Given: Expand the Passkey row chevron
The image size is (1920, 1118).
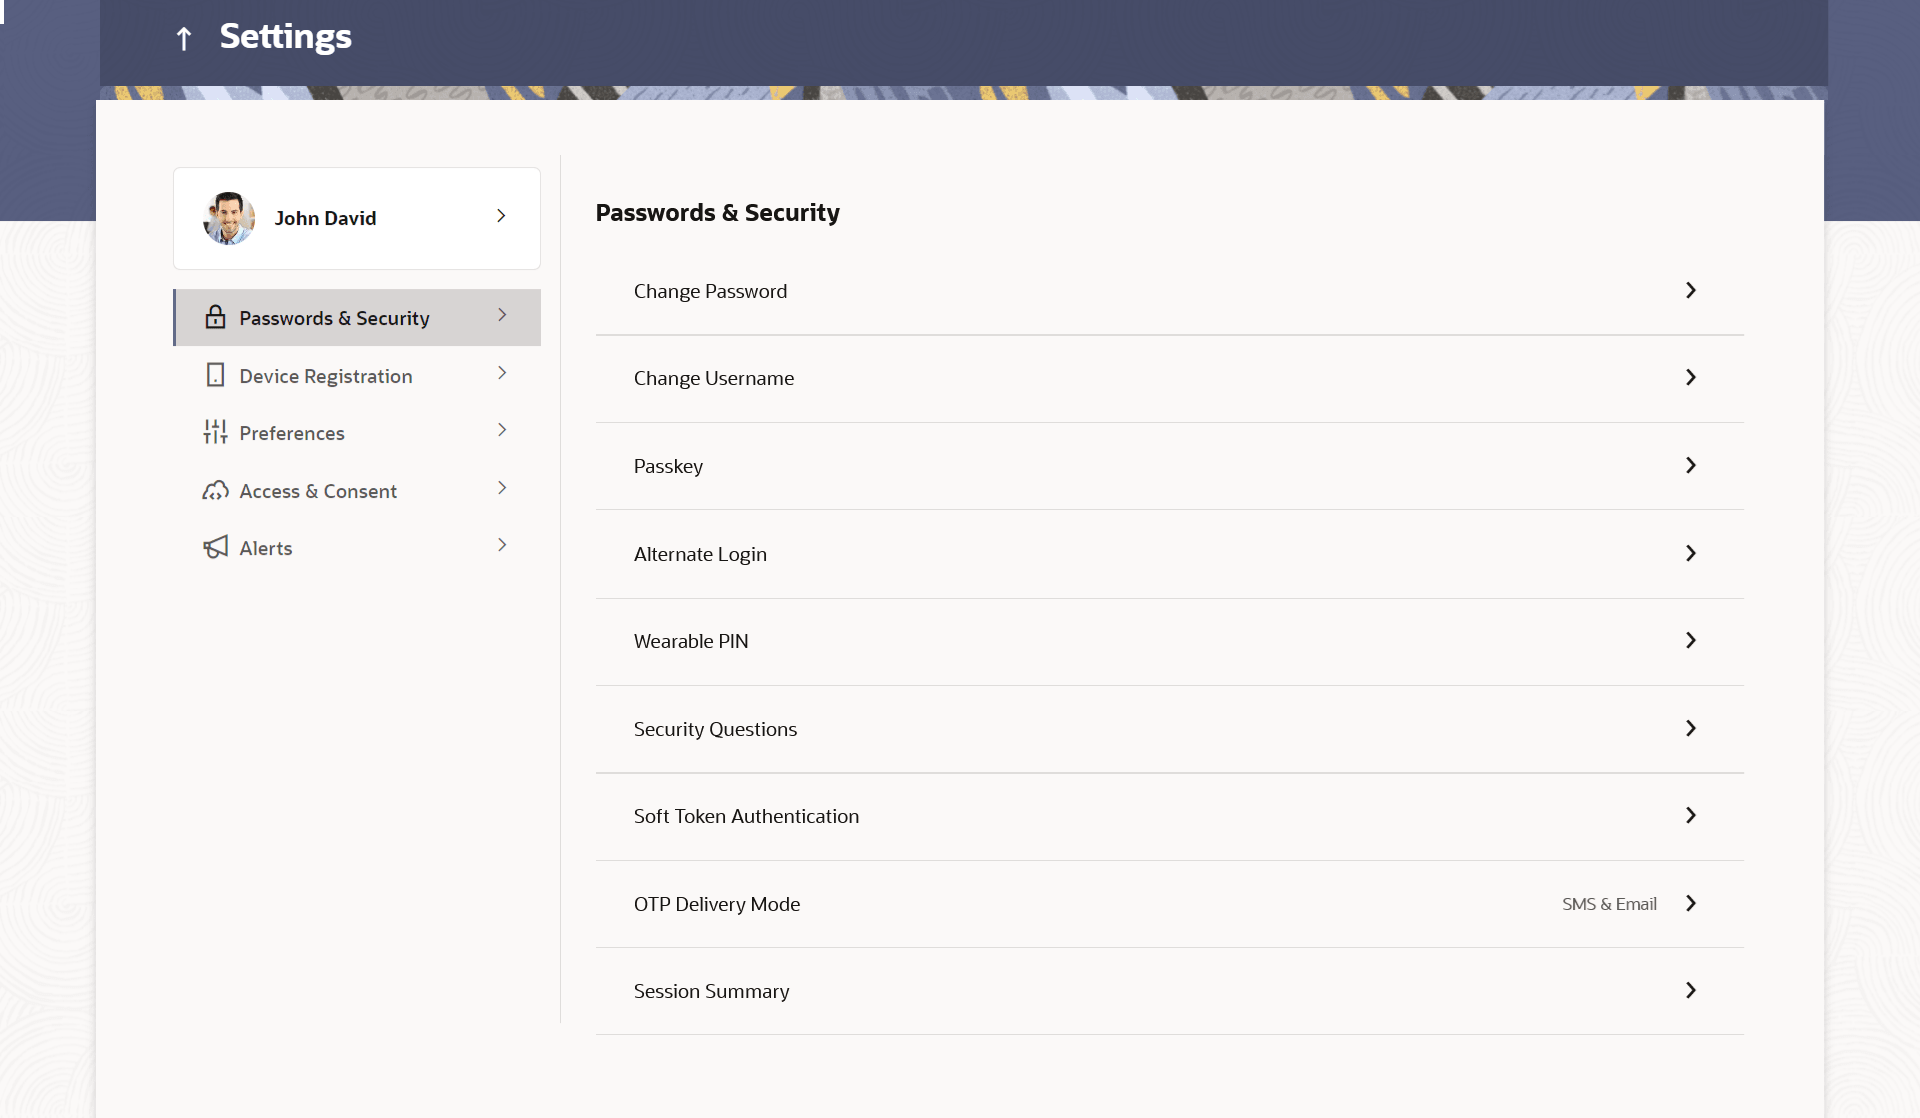Looking at the screenshot, I should (1690, 465).
